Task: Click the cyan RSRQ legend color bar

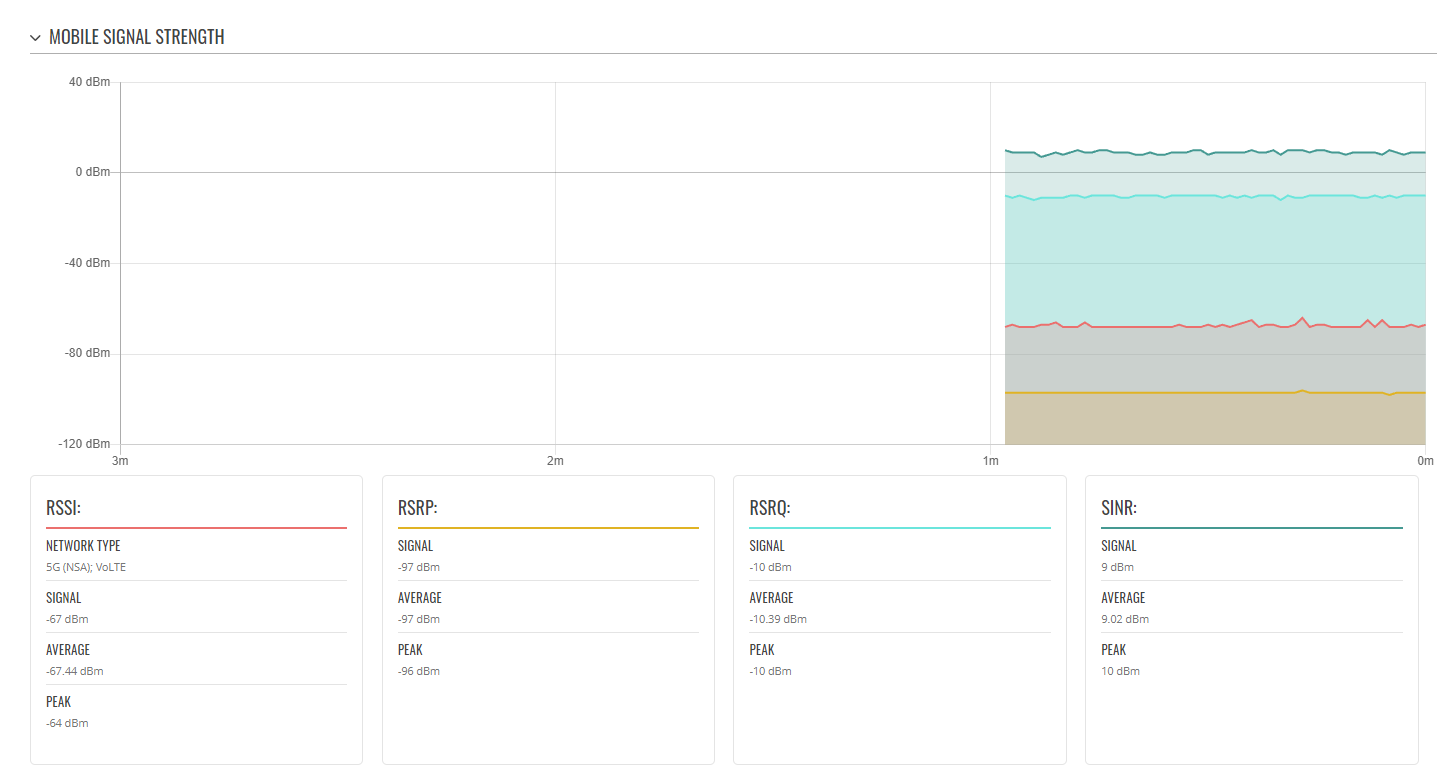Action: click(900, 527)
